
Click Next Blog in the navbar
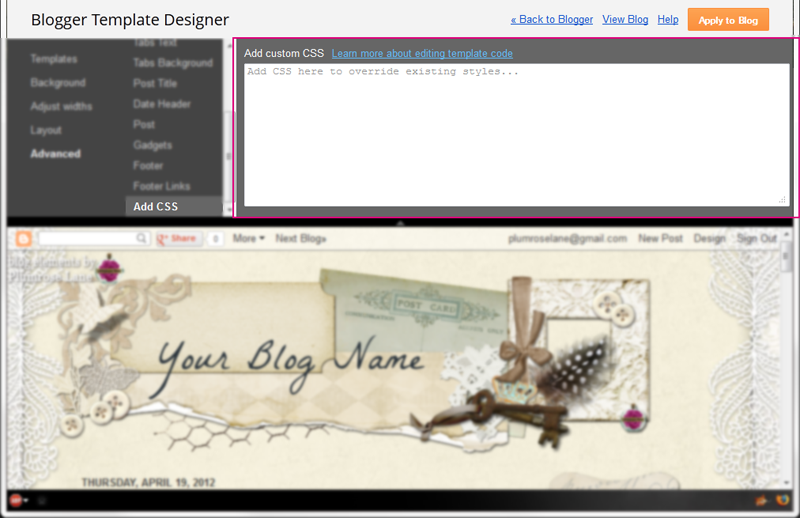pyautogui.click(x=301, y=238)
